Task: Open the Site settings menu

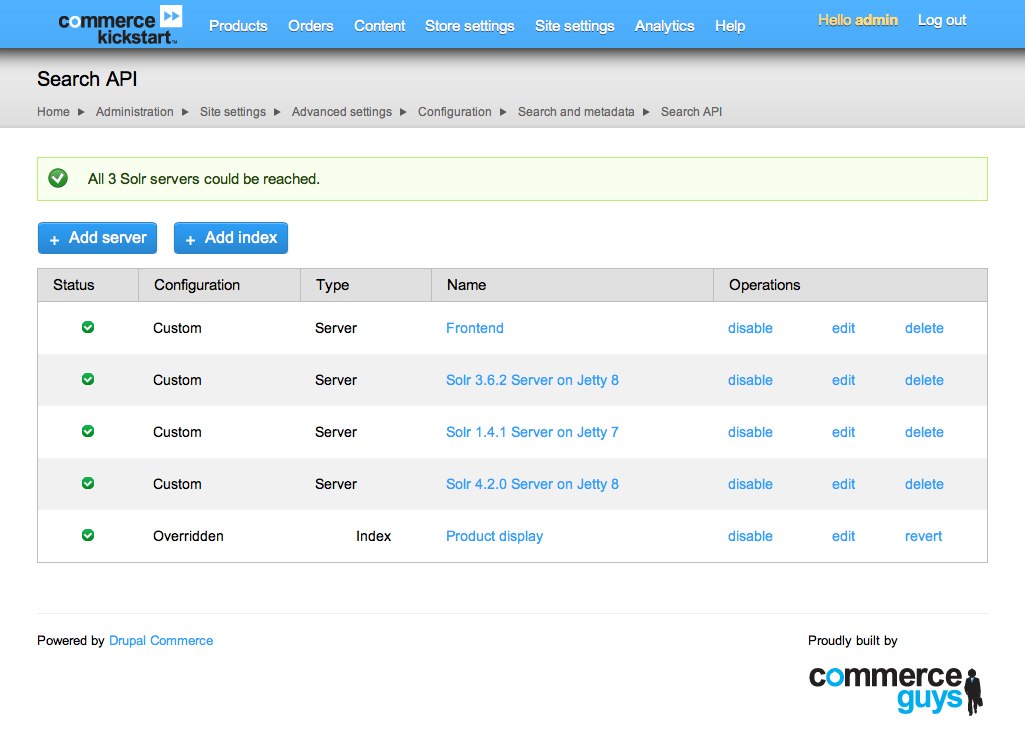Action: [x=574, y=26]
